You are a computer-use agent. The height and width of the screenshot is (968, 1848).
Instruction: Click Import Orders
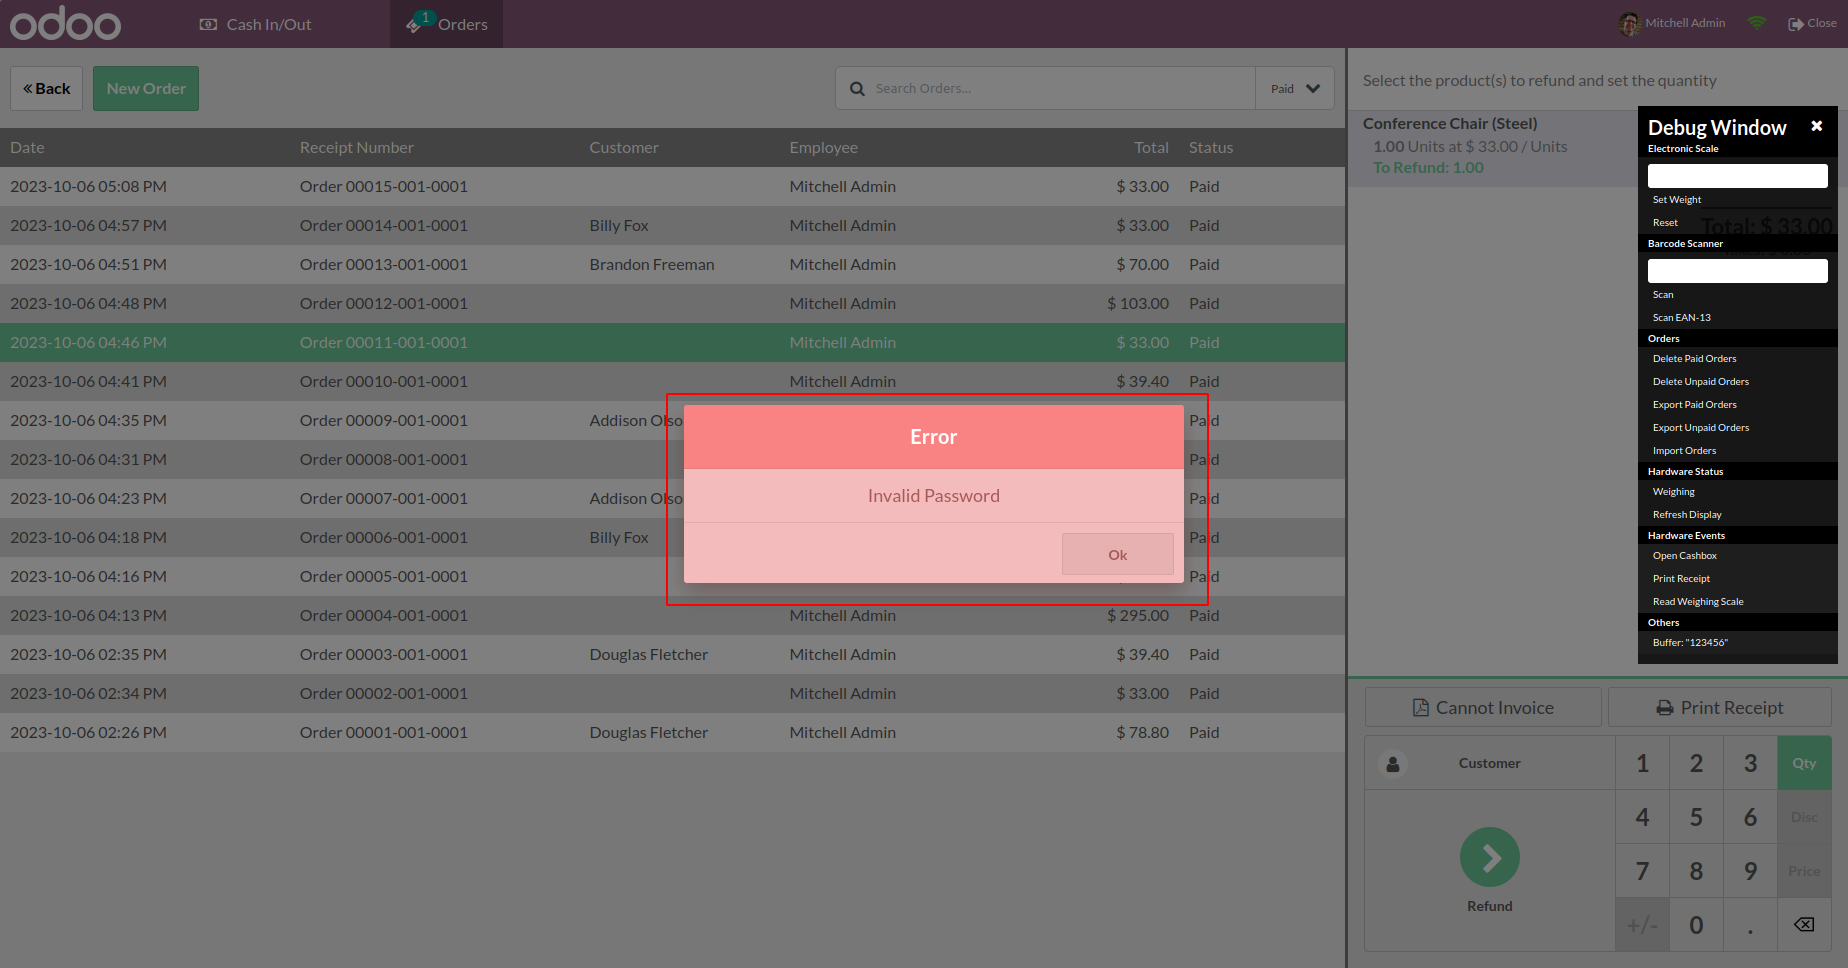point(1685,451)
